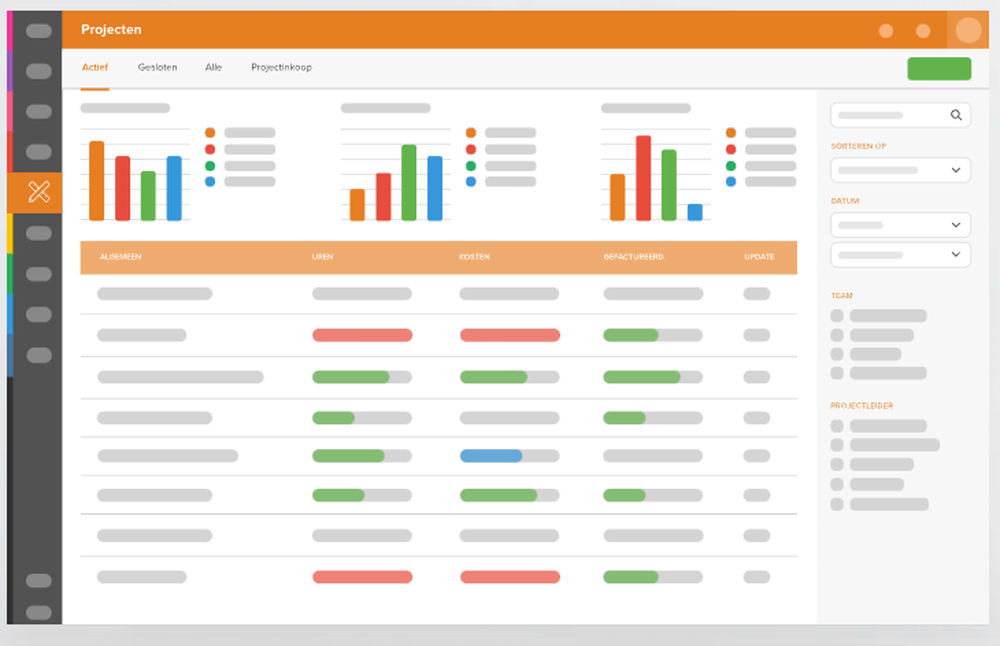Switch to the Actief tab
The width and height of the screenshot is (1000, 646).
pos(95,67)
